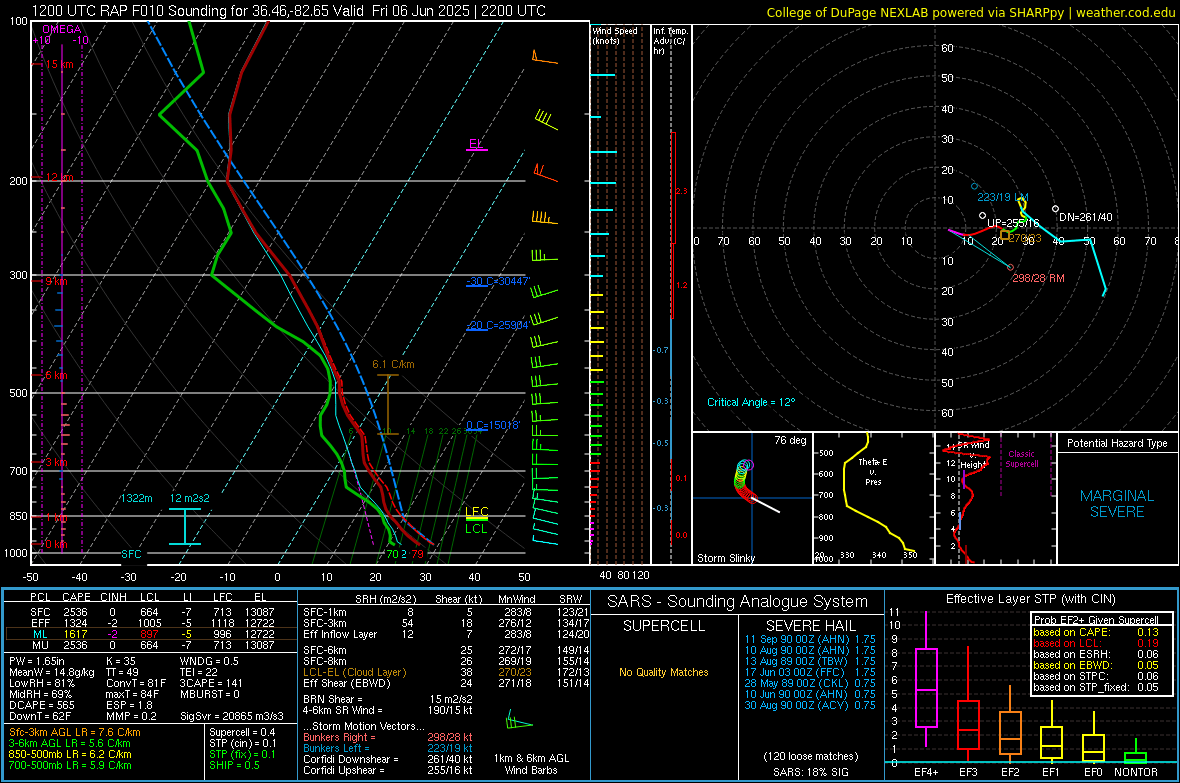Click the Eff Shear (EBWD) row label

click(347, 683)
